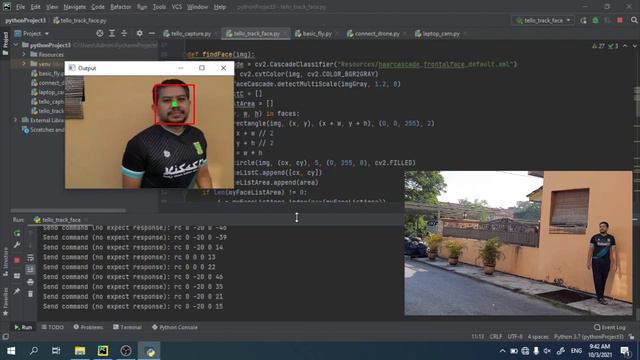The width and height of the screenshot is (640, 360).
Task: Open the Edit menu
Action: pos(36,7)
